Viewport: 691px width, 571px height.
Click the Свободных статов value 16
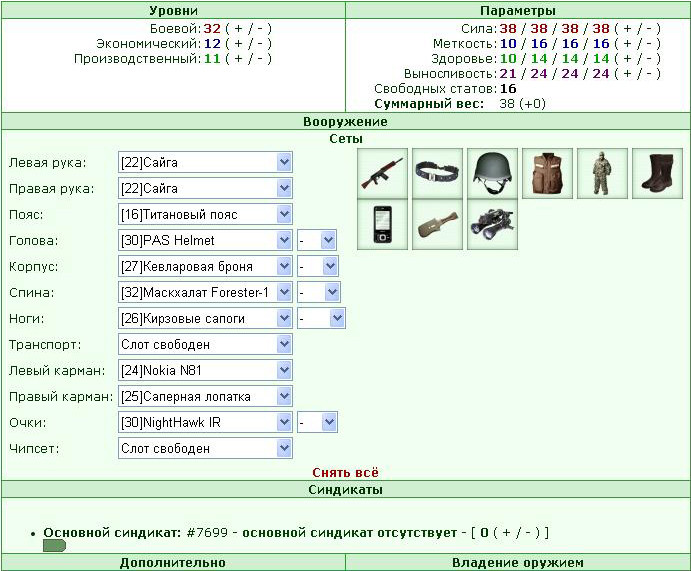pyautogui.click(x=508, y=89)
